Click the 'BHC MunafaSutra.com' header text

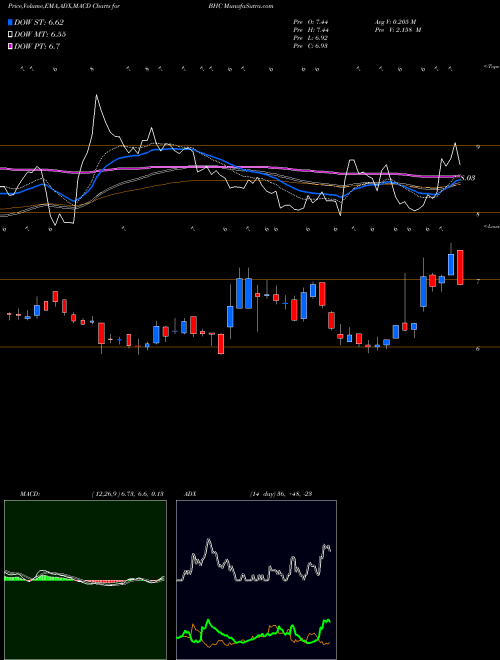coord(241,6)
